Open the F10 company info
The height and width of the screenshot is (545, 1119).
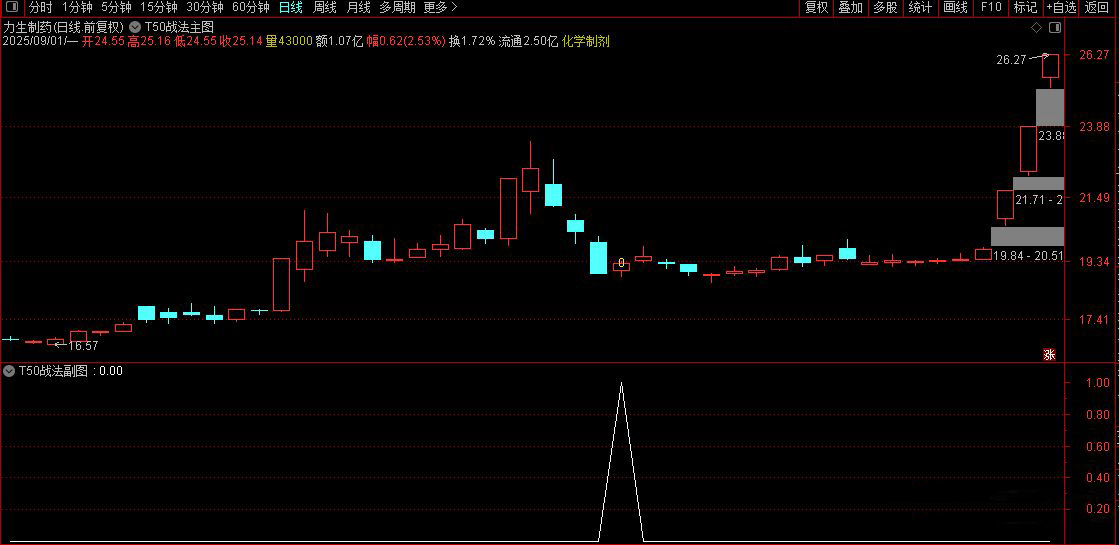click(991, 8)
